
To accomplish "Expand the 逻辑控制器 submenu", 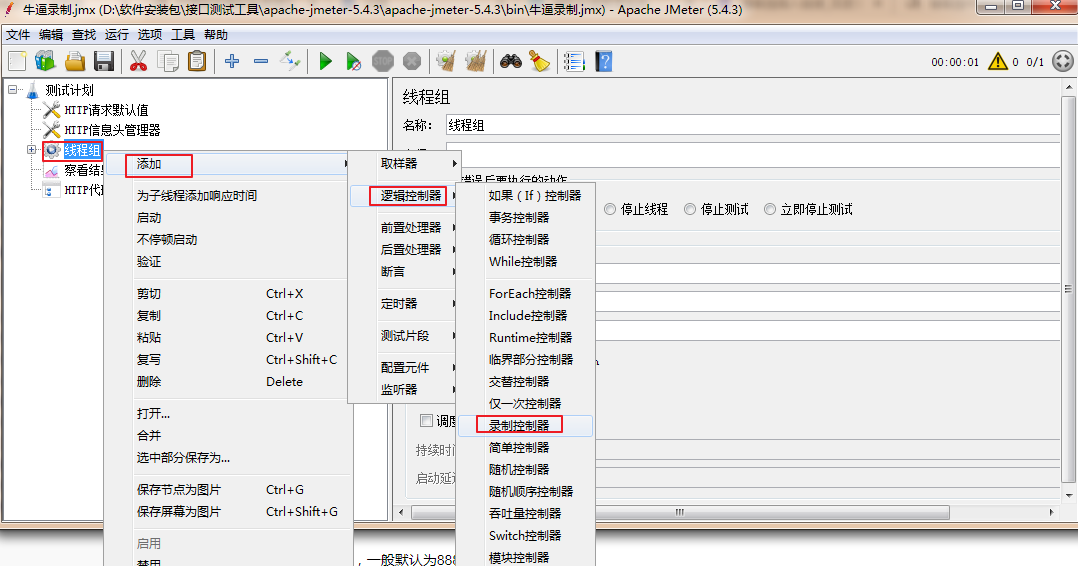I will pos(405,196).
